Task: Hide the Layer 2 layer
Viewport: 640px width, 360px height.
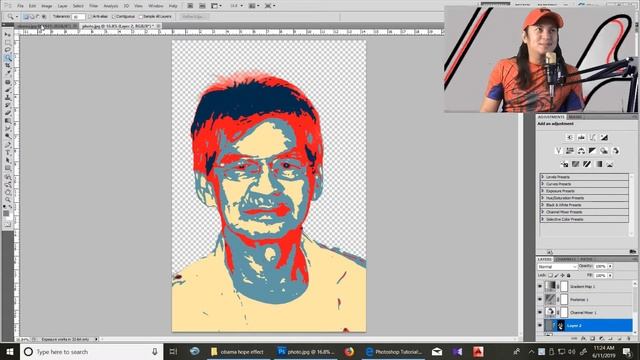Action: (540, 326)
